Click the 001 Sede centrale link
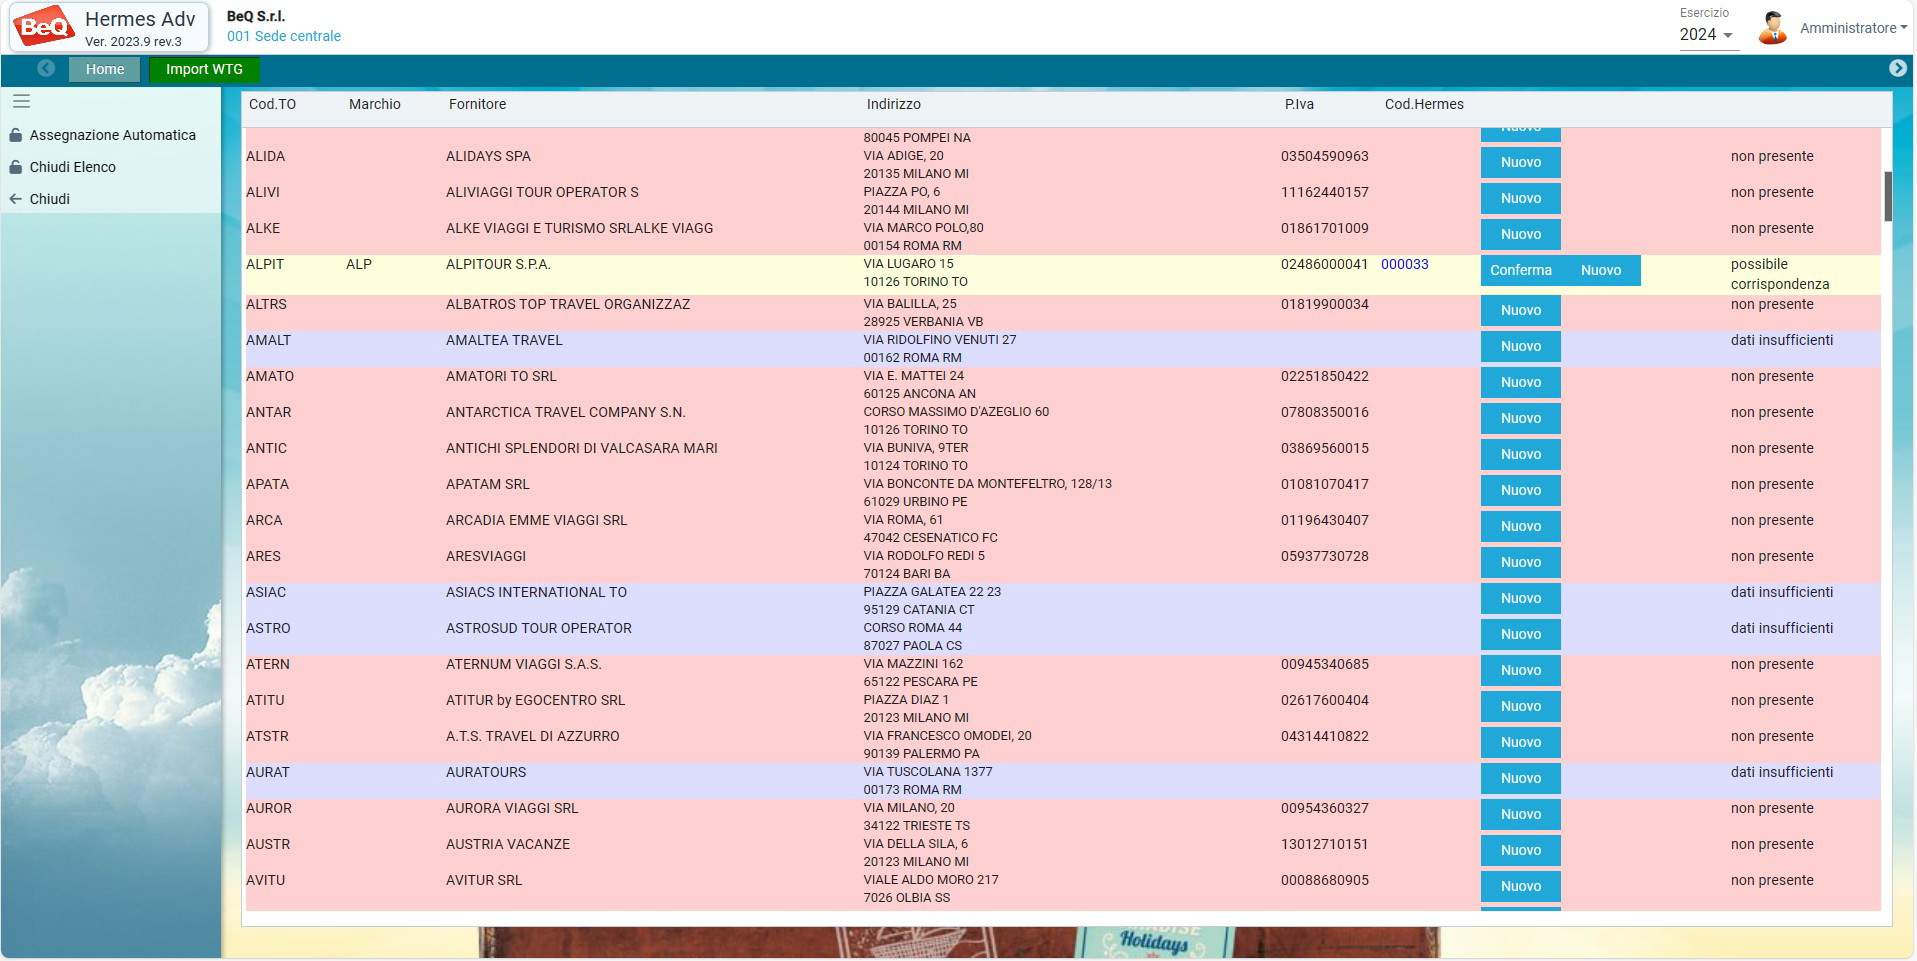The width and height of the screenshot is (1917, 961). [284, 36]
